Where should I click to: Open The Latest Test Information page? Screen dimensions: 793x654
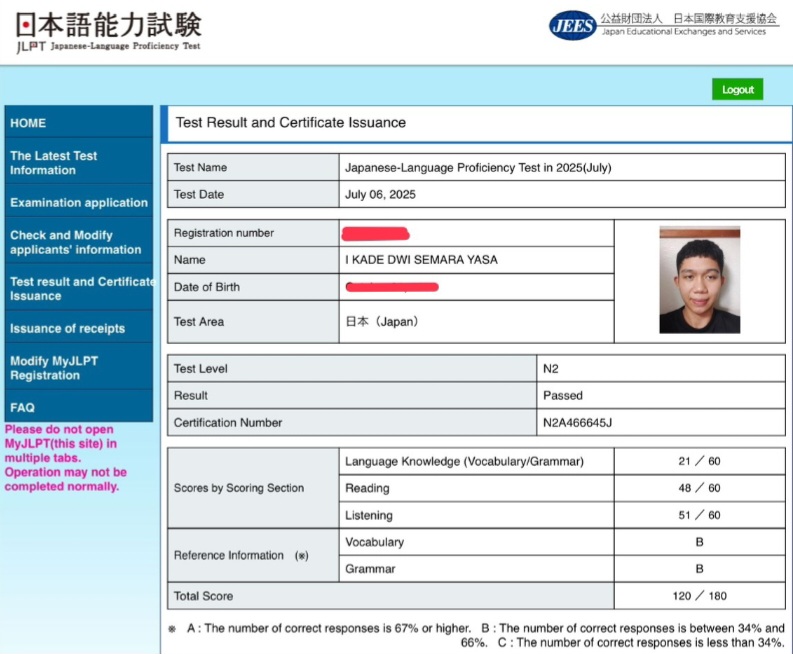coord(78,162)
